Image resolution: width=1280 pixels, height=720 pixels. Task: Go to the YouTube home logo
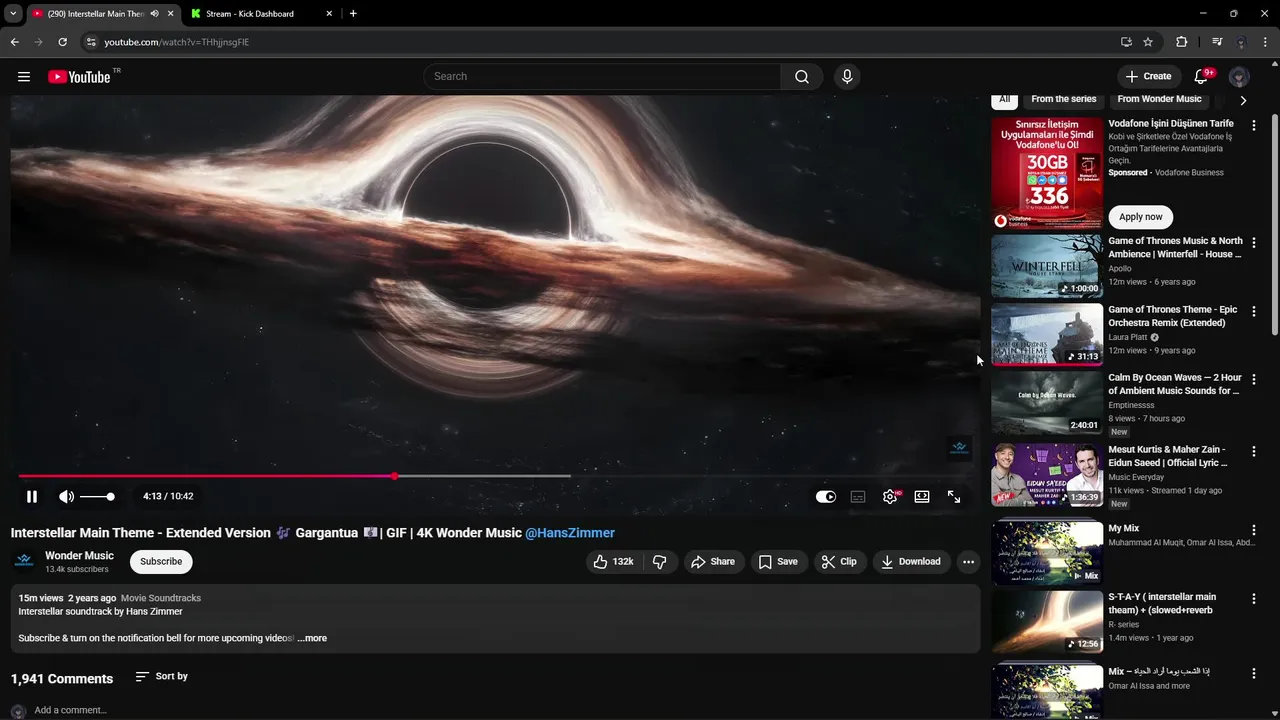click(79, 77)
